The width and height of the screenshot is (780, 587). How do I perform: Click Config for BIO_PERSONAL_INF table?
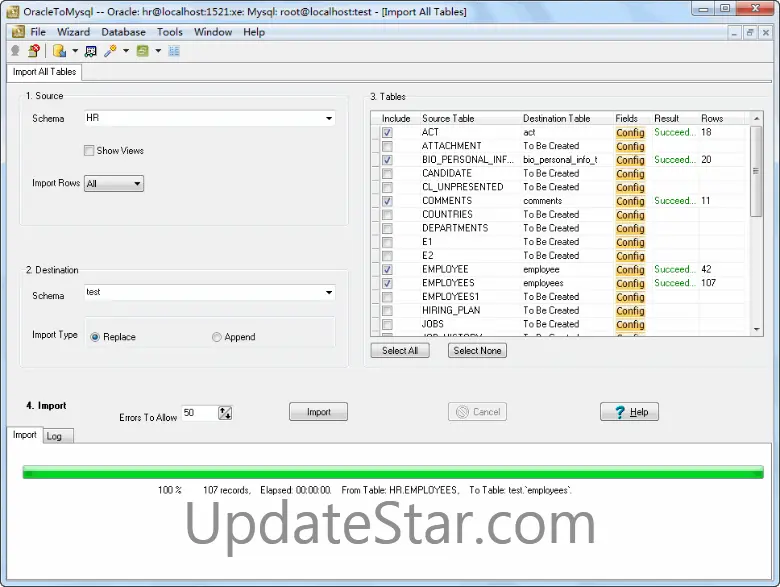pyautogui.click(x=630, y=160)
